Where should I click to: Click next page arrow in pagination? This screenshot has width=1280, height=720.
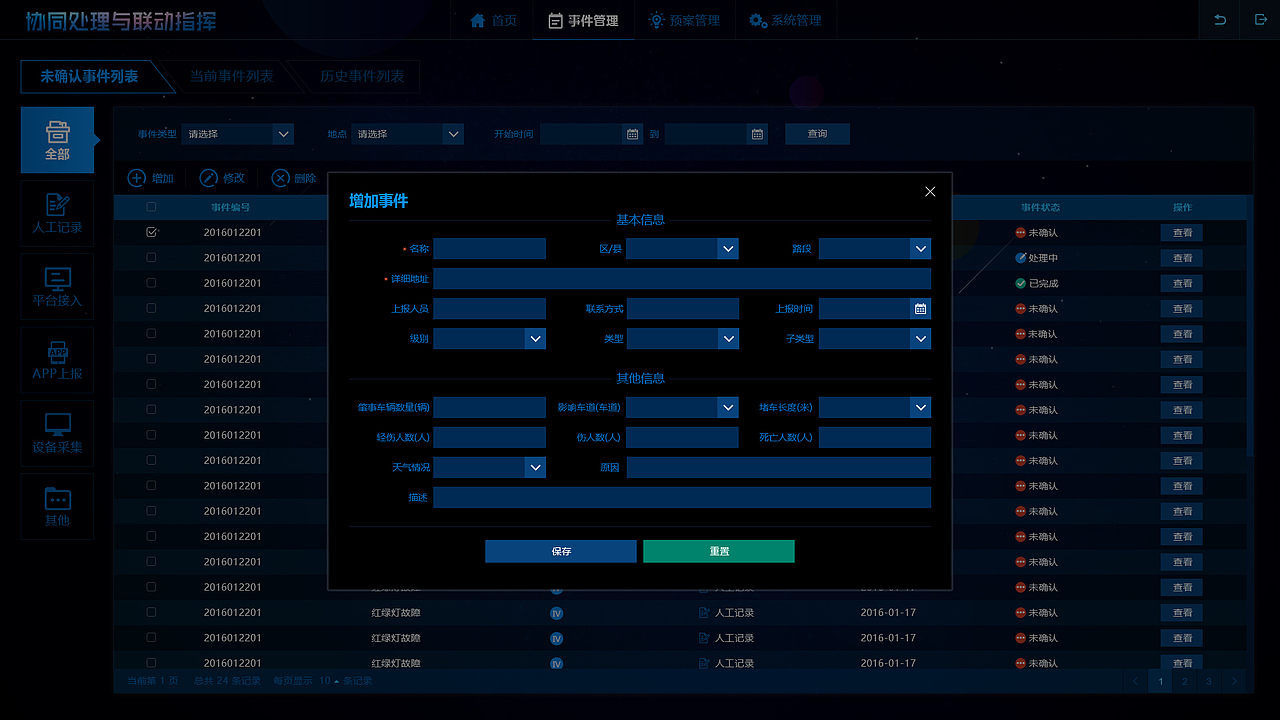[1235, 681]
